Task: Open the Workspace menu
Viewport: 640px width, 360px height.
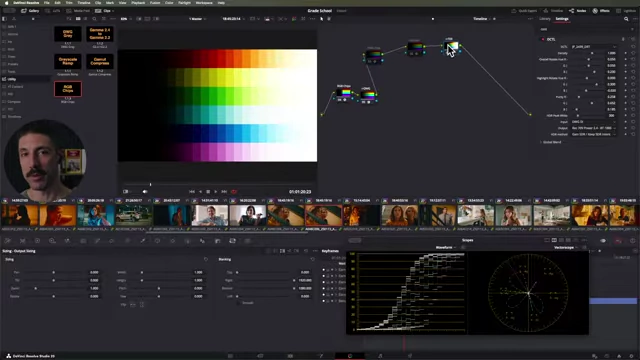Action: (204, 3)
